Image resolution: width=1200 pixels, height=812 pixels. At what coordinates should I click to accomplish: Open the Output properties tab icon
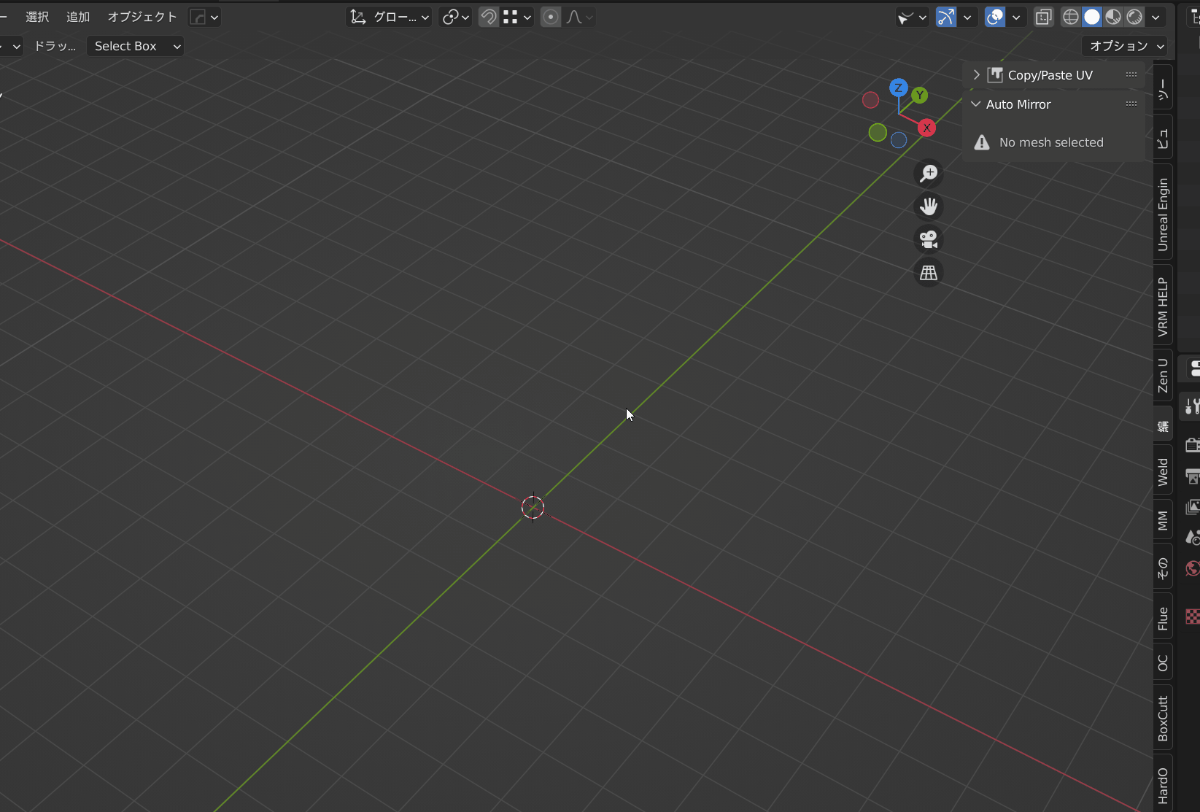[x=1191, y=476]
